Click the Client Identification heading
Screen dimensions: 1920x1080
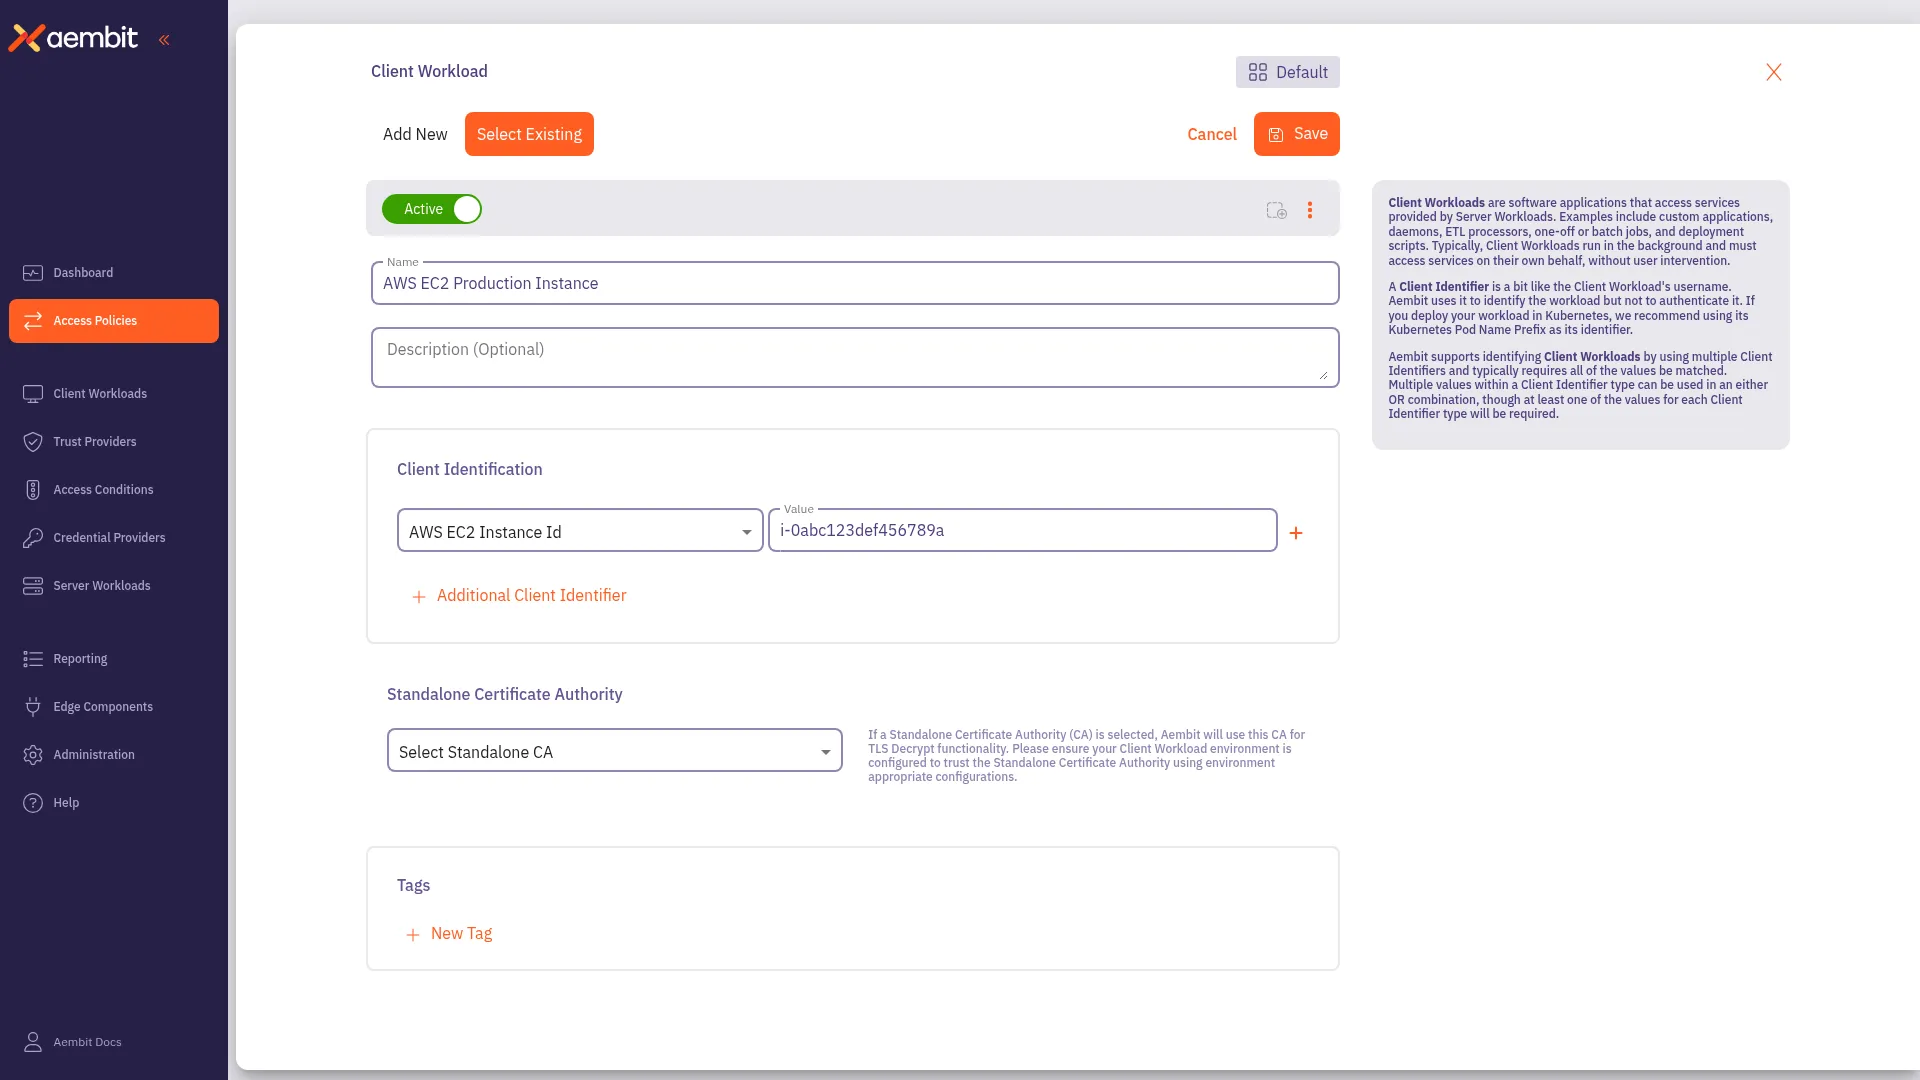(470, 470)
